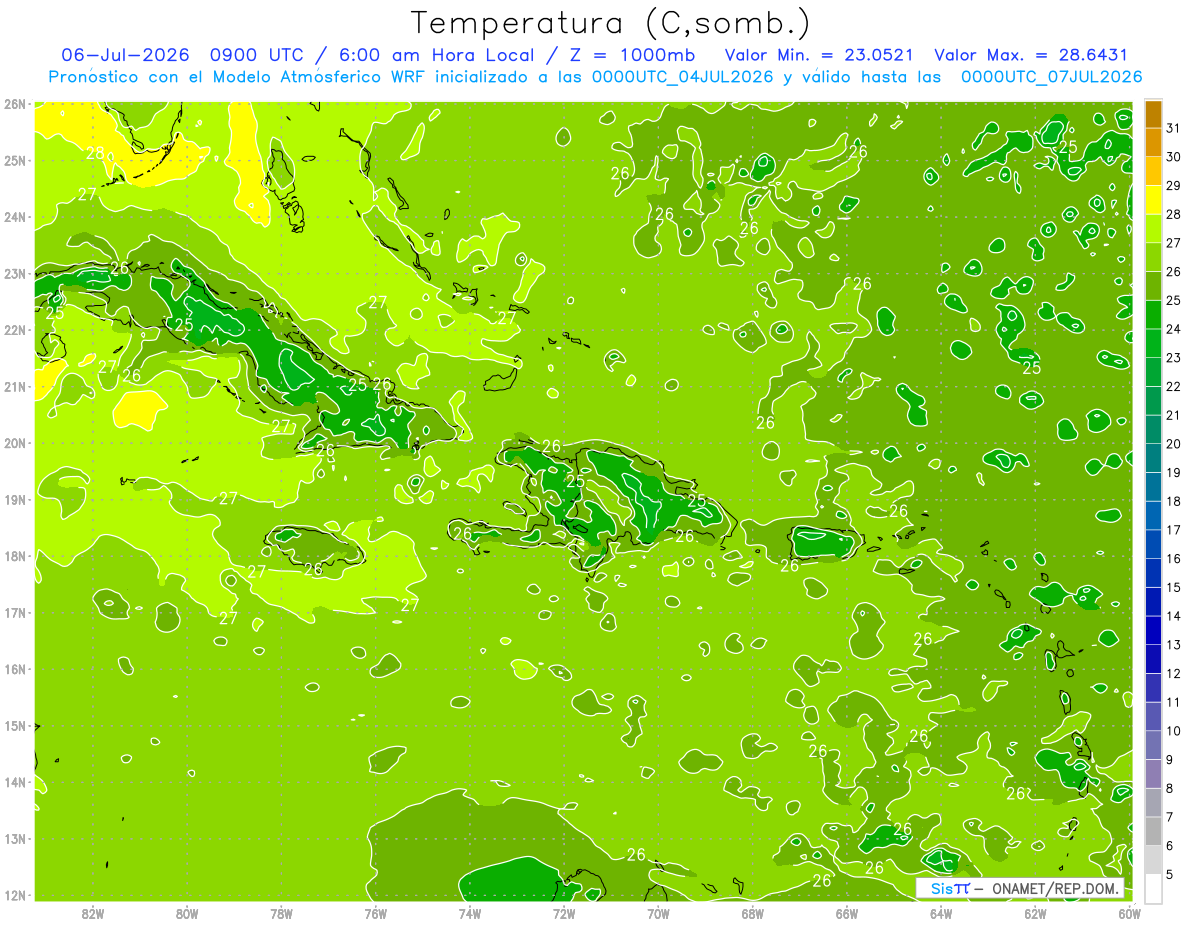Click the 20 value on the color scale
The image size is (1200, 927).
click(1174, 444)
